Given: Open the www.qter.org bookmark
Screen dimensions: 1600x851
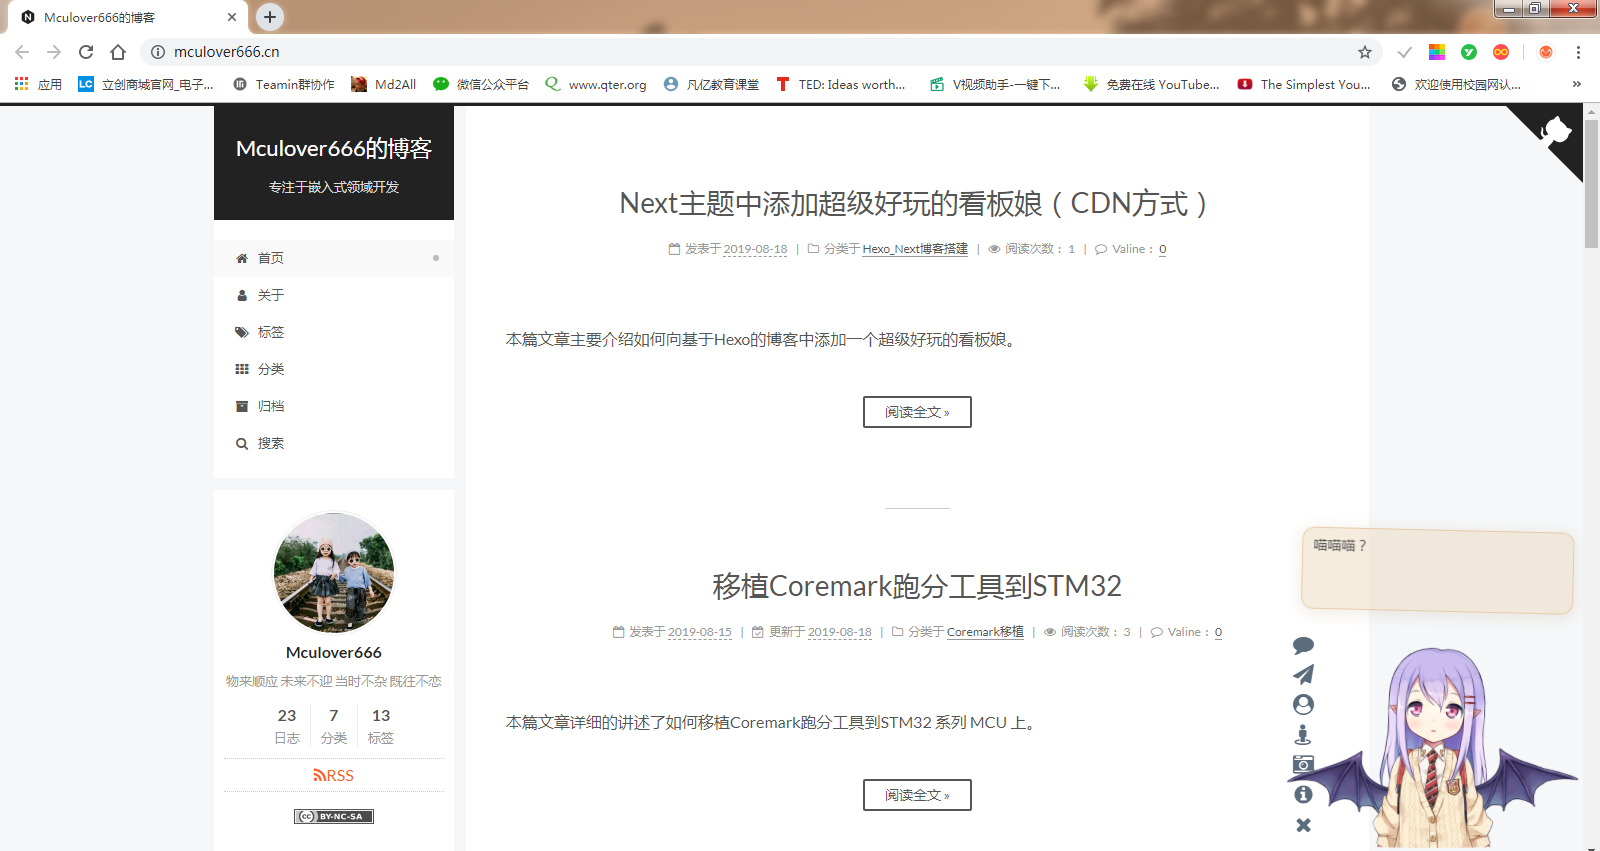Looking at the screenshot, I should [x=596, y=84].
